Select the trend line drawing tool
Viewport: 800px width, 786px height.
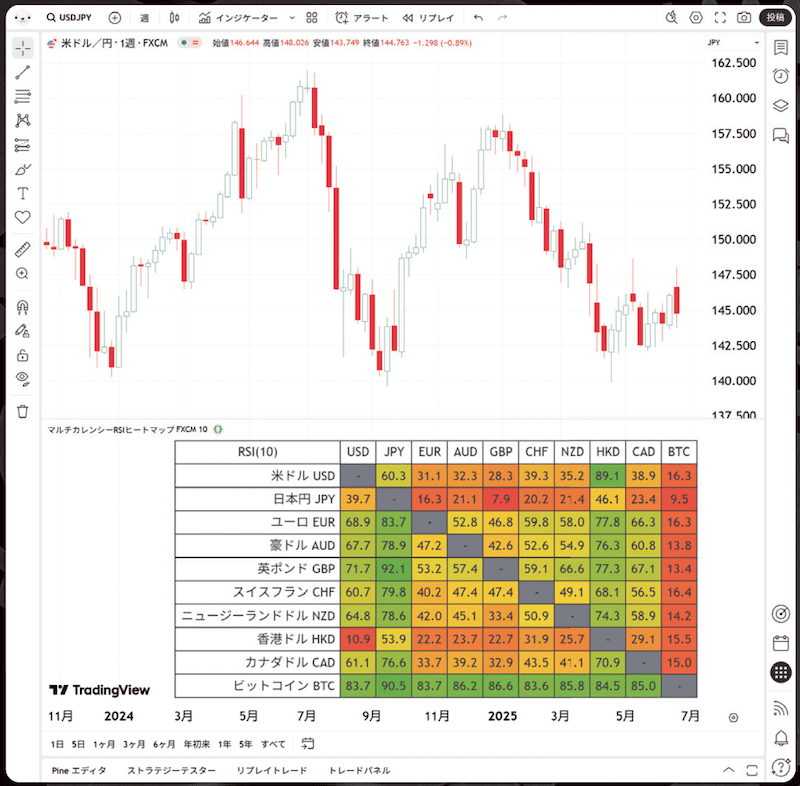[x=23, y=72]
